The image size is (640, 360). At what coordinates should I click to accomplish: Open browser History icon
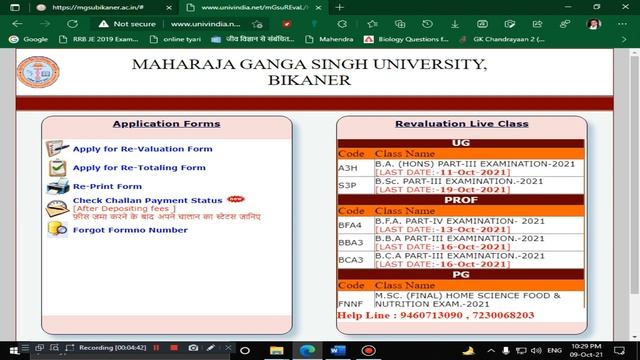click(427, 24)
